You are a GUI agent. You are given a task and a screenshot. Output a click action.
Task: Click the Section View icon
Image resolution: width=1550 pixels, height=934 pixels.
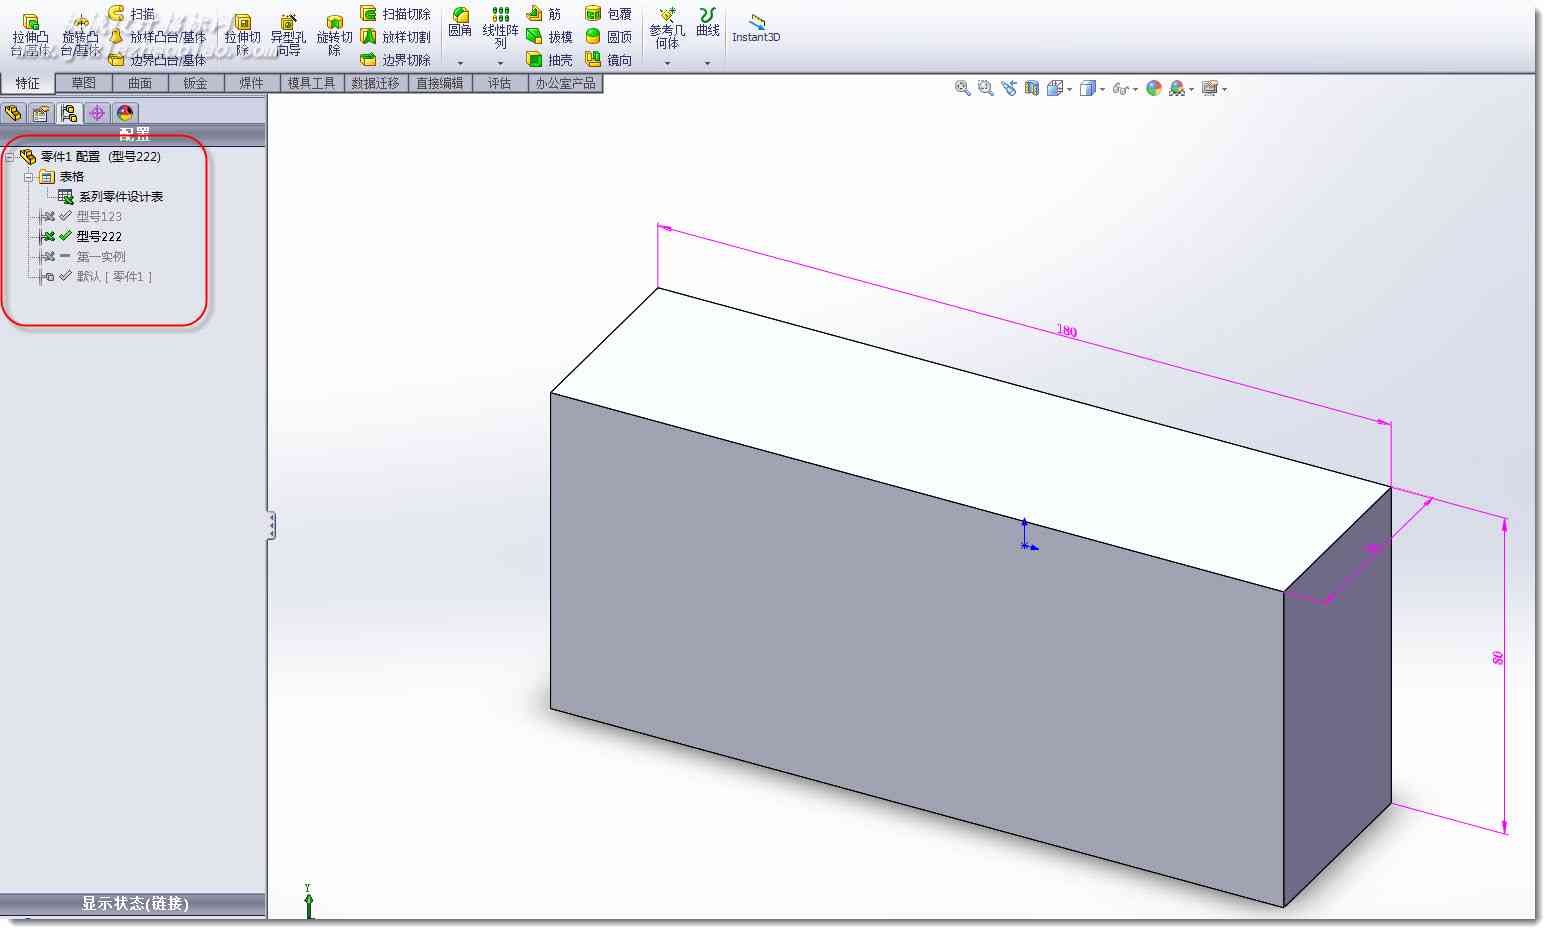pos(1032,88)
